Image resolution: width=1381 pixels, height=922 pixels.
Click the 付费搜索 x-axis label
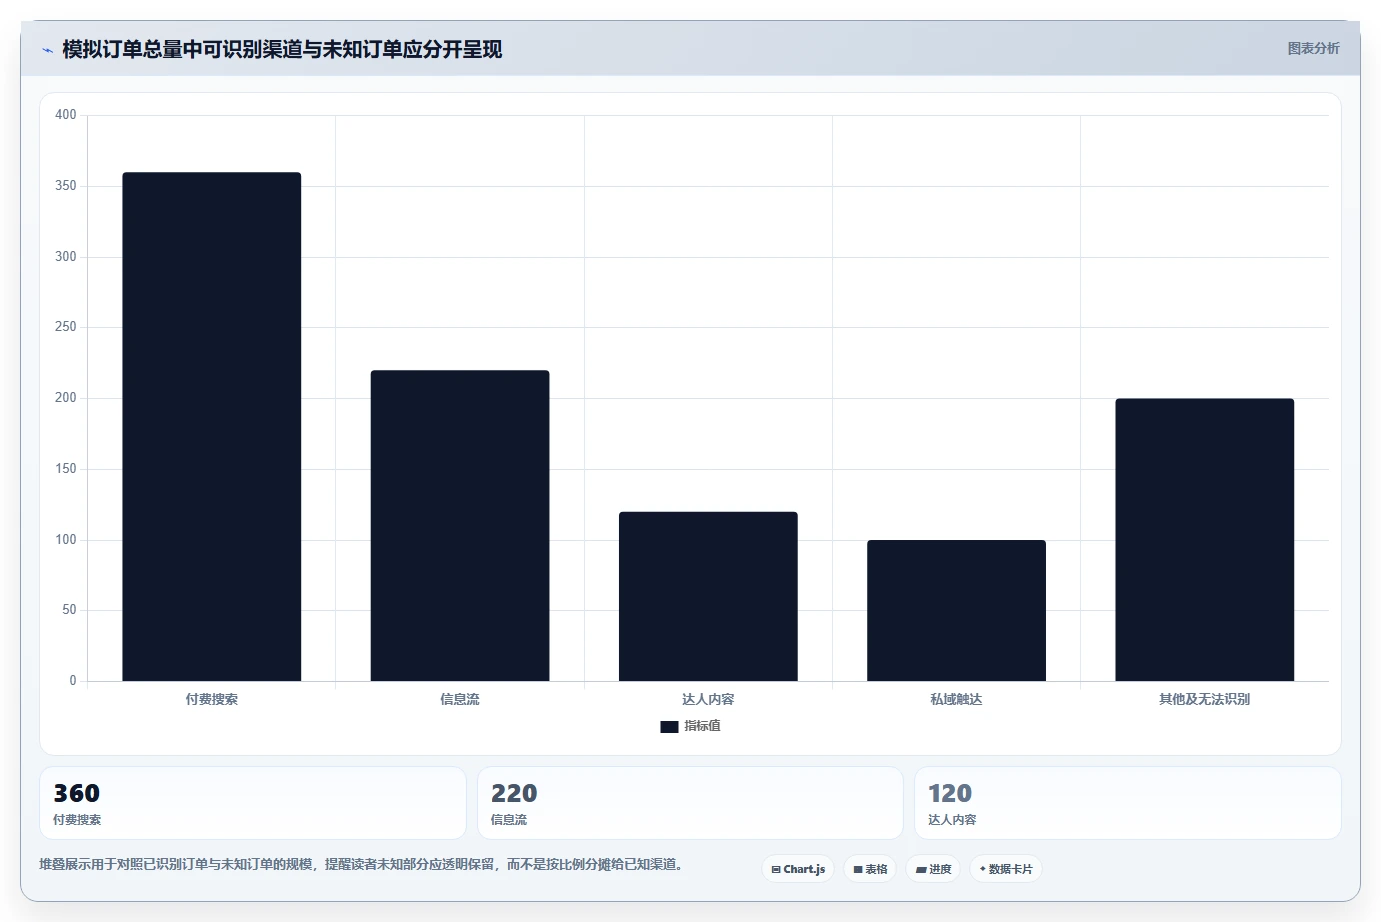pyautogui.click(x=212, y=699)
